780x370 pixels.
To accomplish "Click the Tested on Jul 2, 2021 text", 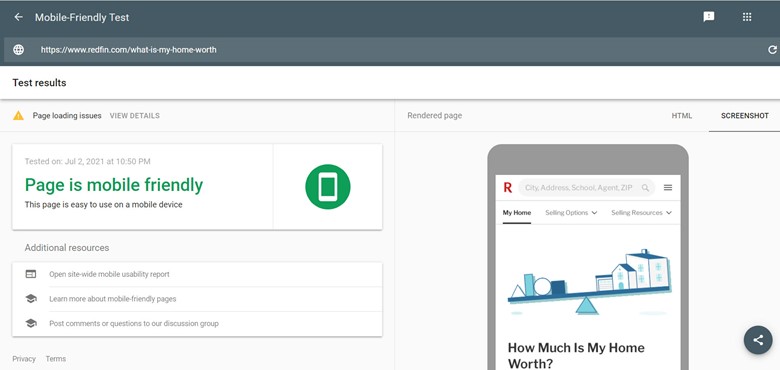I will [88, 161].
